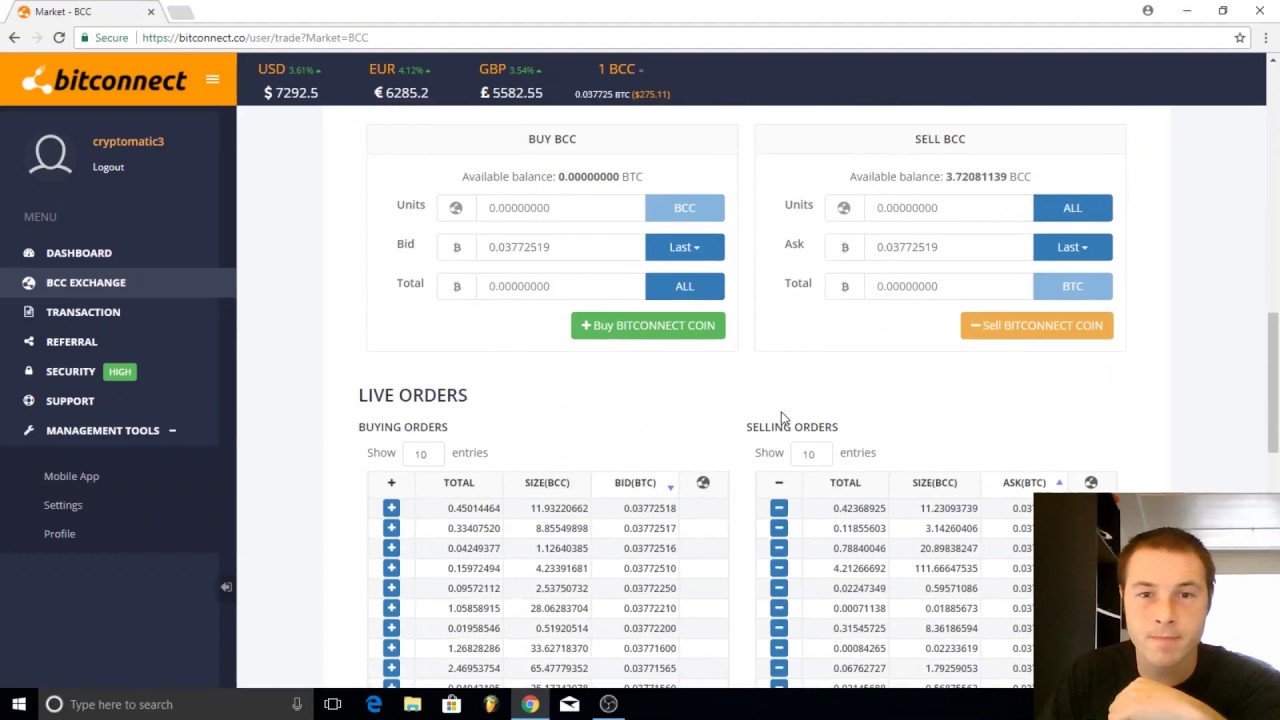
Task: Click coin icon in the buying orders table header
Action: pyautogui.click(x=703, y=483)
